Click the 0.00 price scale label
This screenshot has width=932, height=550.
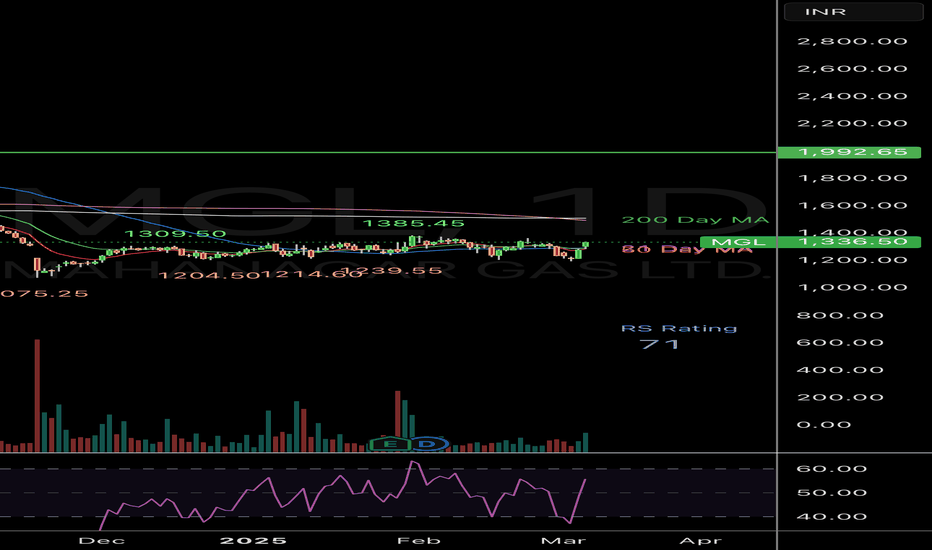824,425
